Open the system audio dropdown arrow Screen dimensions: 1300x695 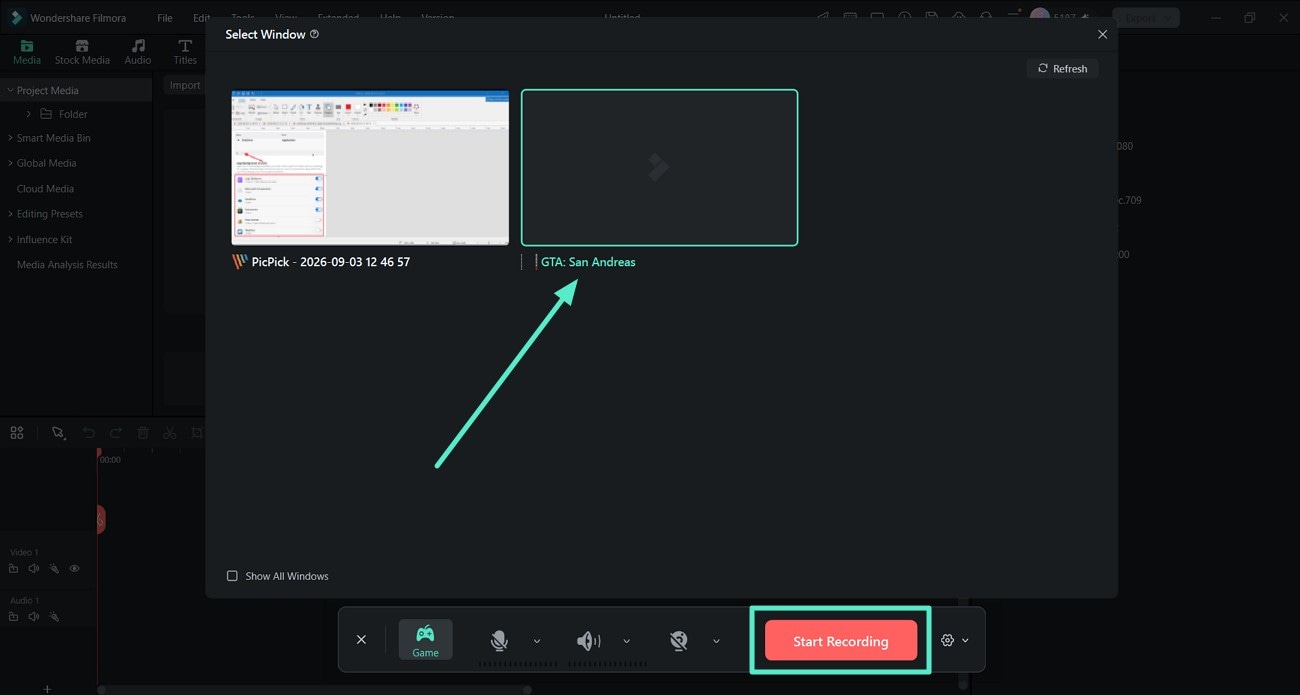[x=627, y=641]
